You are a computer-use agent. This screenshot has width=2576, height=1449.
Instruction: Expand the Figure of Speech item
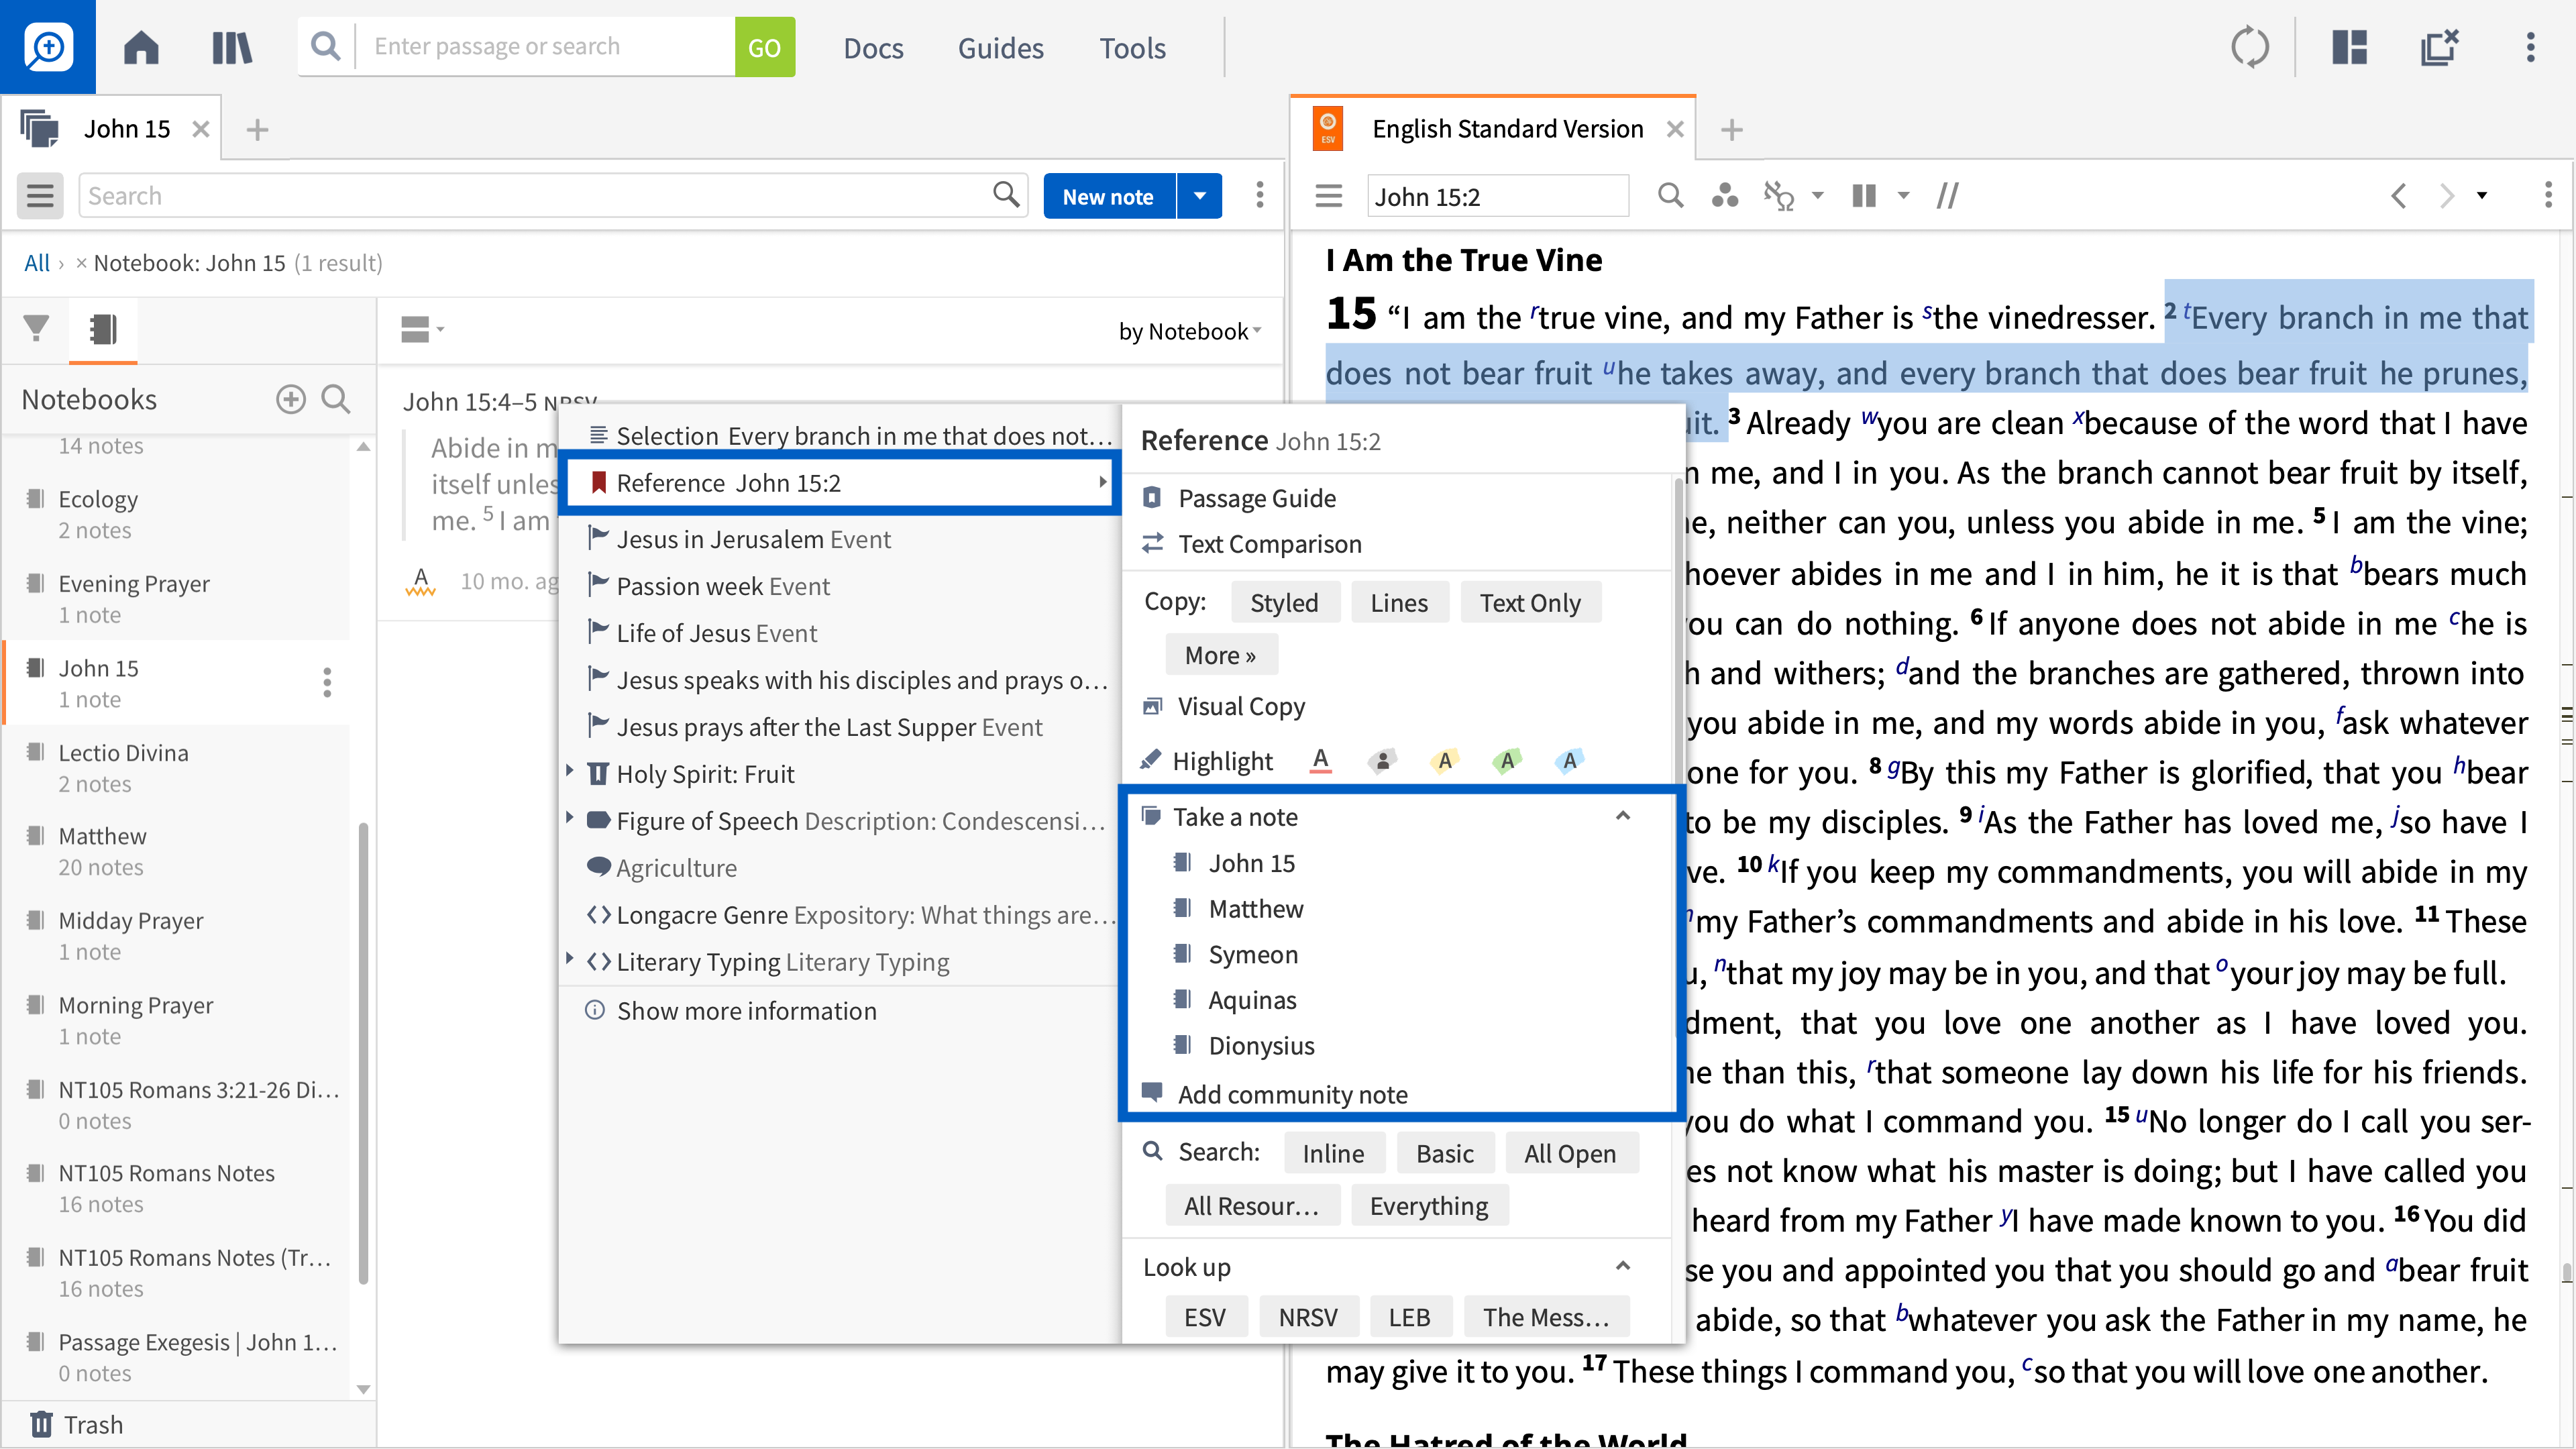[x=570, y=817]
